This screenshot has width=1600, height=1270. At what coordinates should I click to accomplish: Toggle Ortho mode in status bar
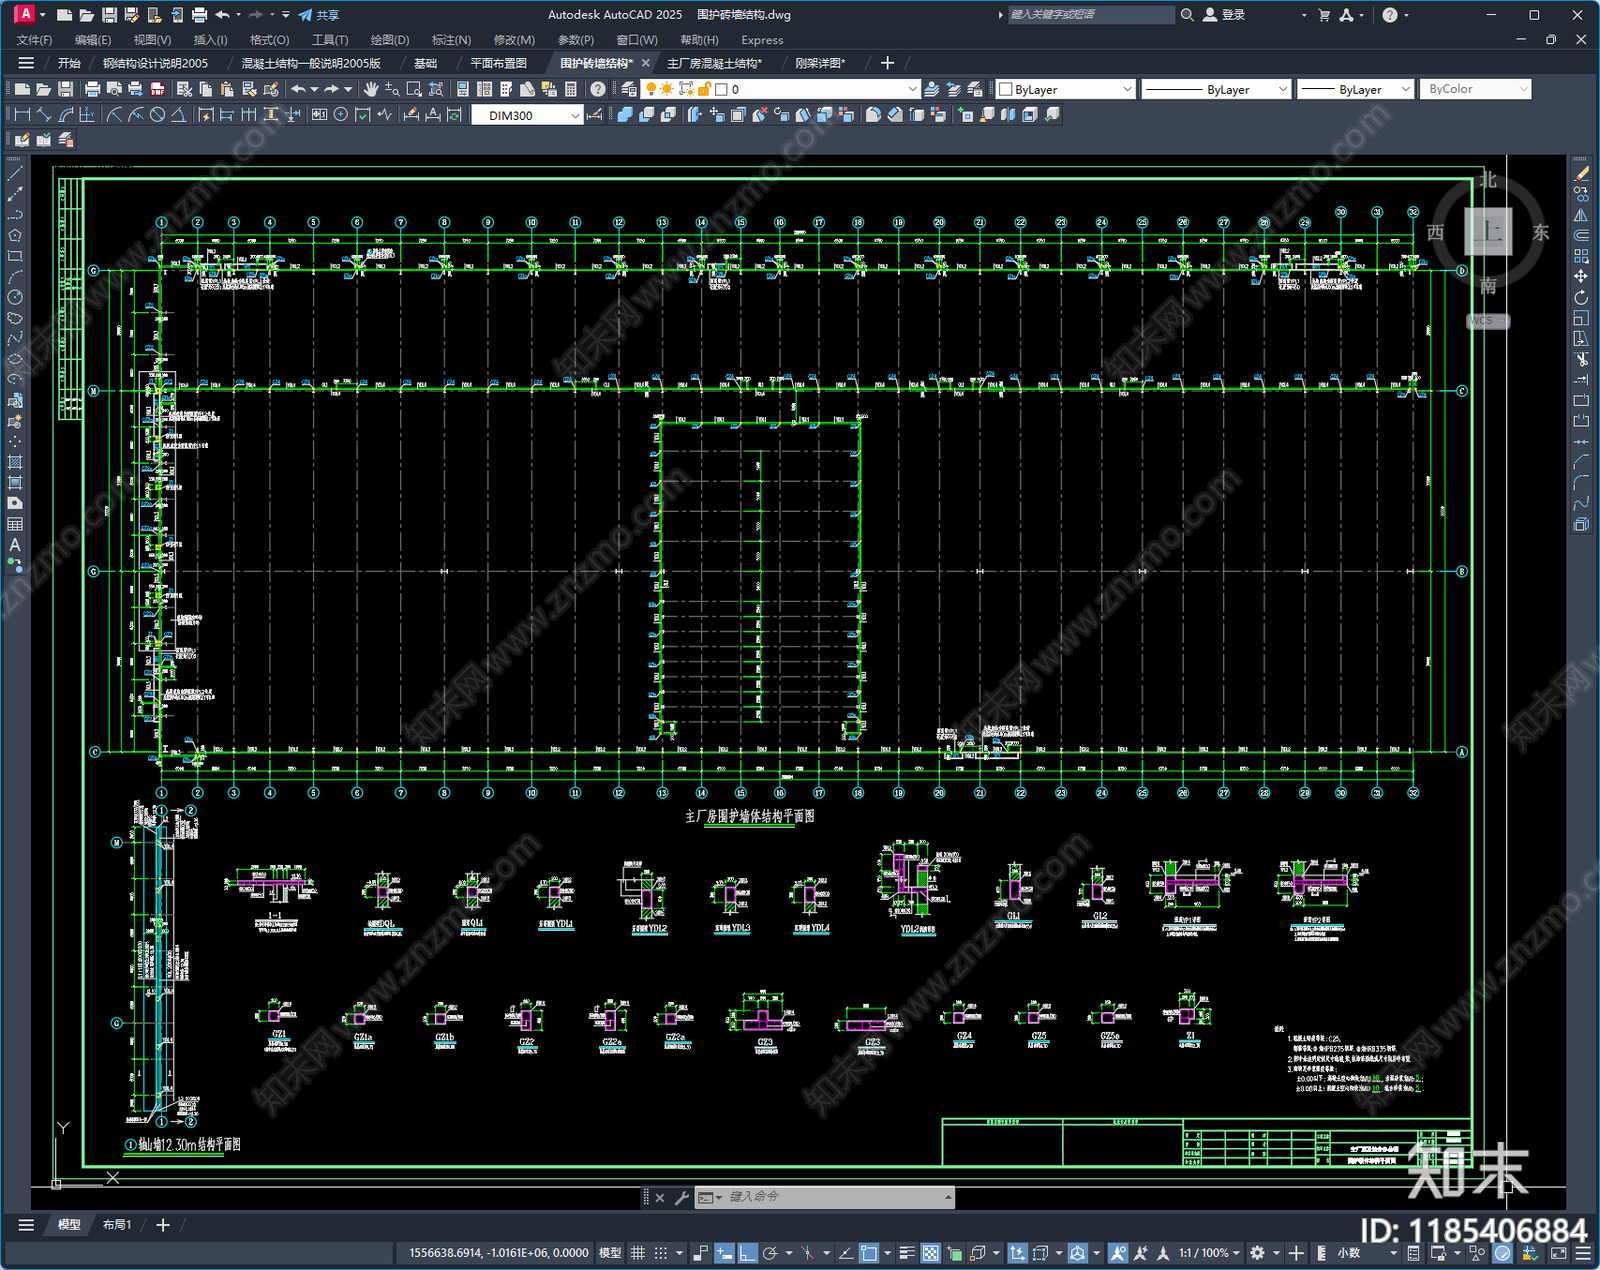coord(747,1253)
